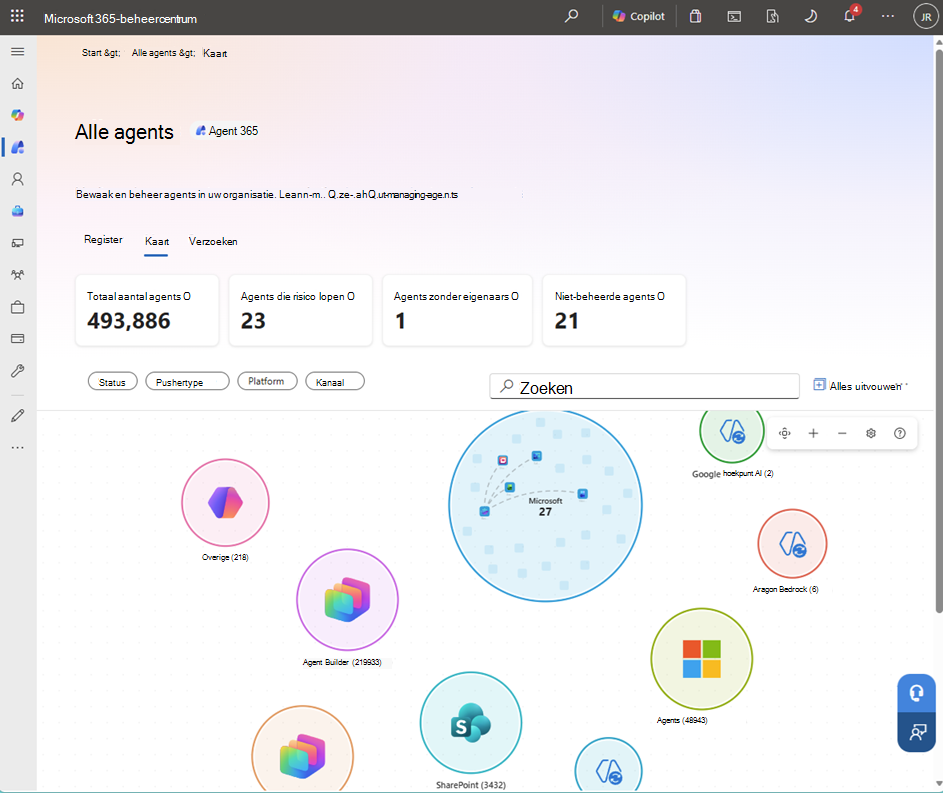Open Setup wrench icon in sidebar
The width and height of the screenshot is (943, 793).
click(17, 371)
